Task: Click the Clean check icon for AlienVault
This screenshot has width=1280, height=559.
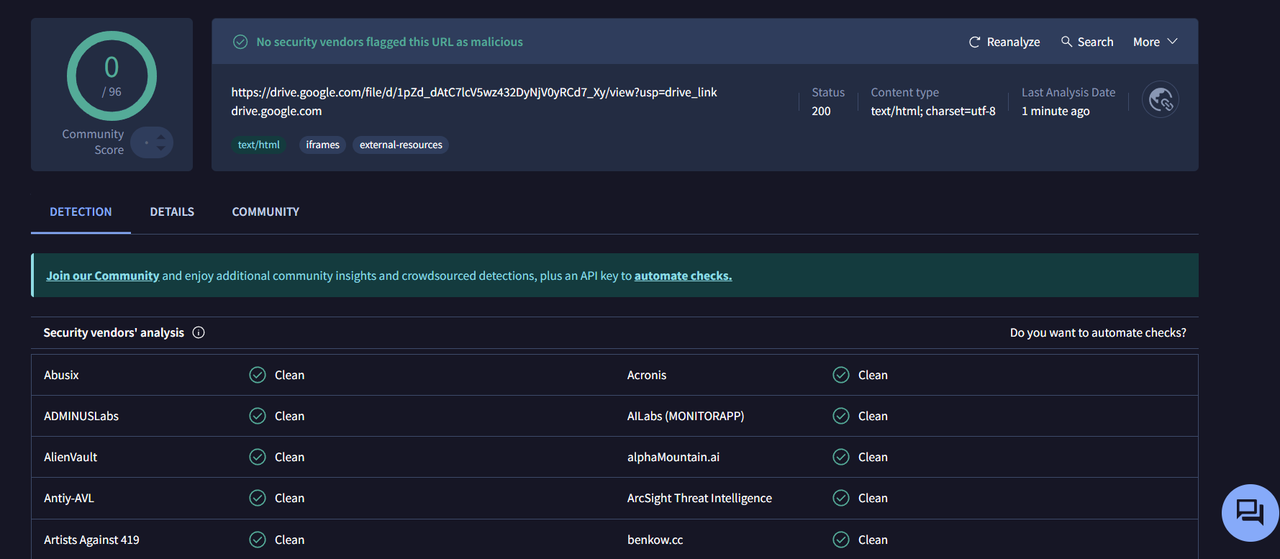Action: click(x=257, y=457)
